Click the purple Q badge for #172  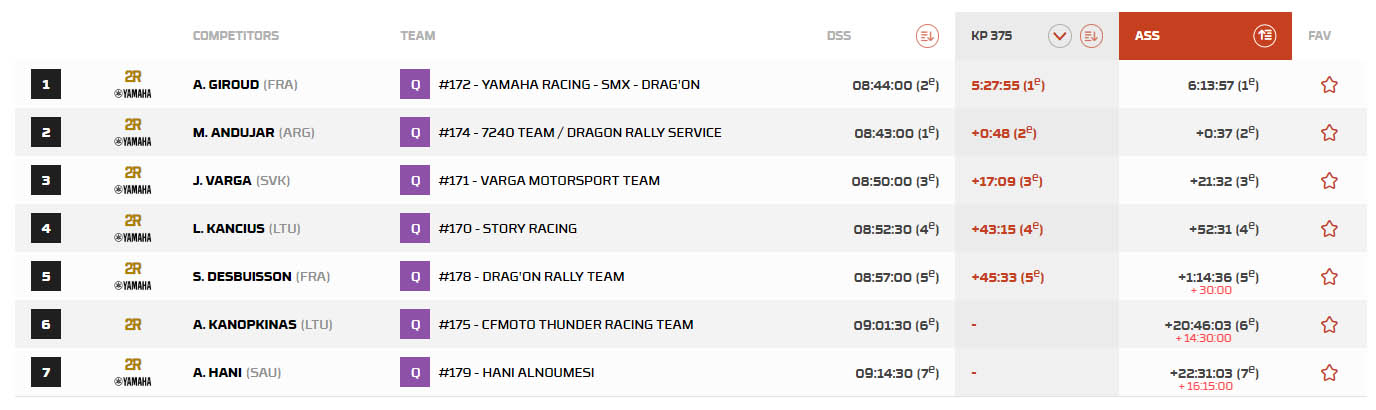[x=414, y=85]
